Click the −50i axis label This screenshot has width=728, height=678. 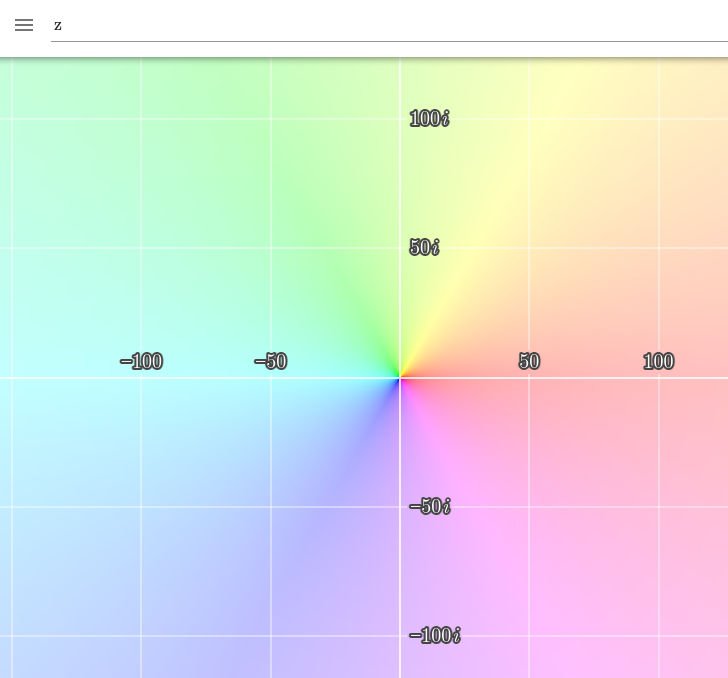430,506
